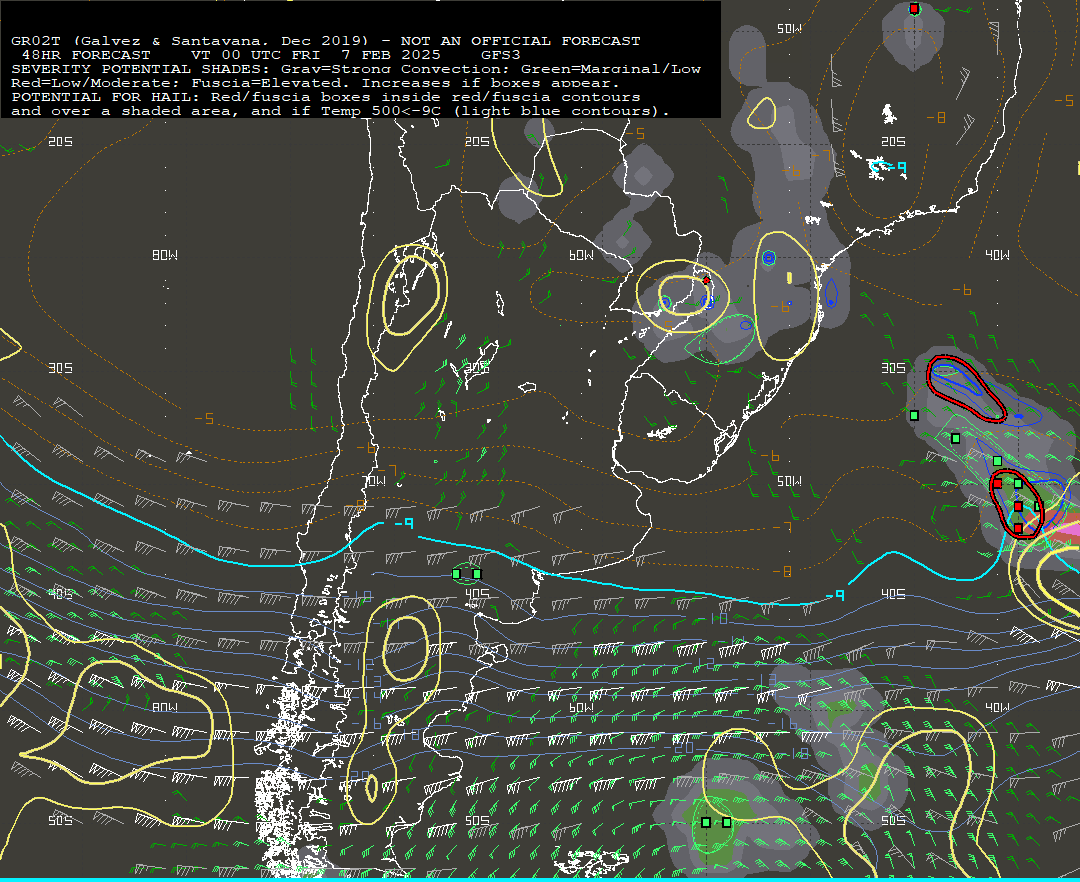Select the "SEVERITY POTENTIAL SHADES" legend line

(x=355, y=69)
